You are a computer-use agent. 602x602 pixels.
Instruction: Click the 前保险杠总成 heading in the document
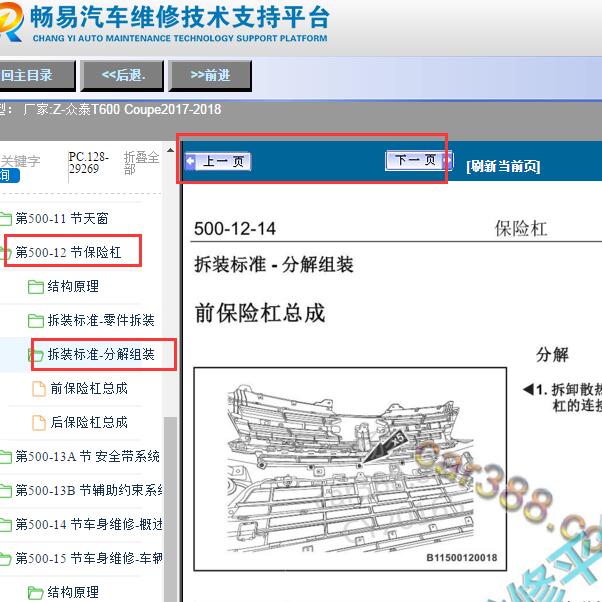(x=260, y=313)
